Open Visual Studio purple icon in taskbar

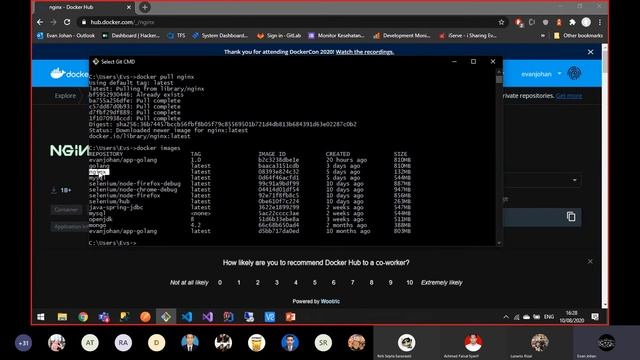[207, 317]
